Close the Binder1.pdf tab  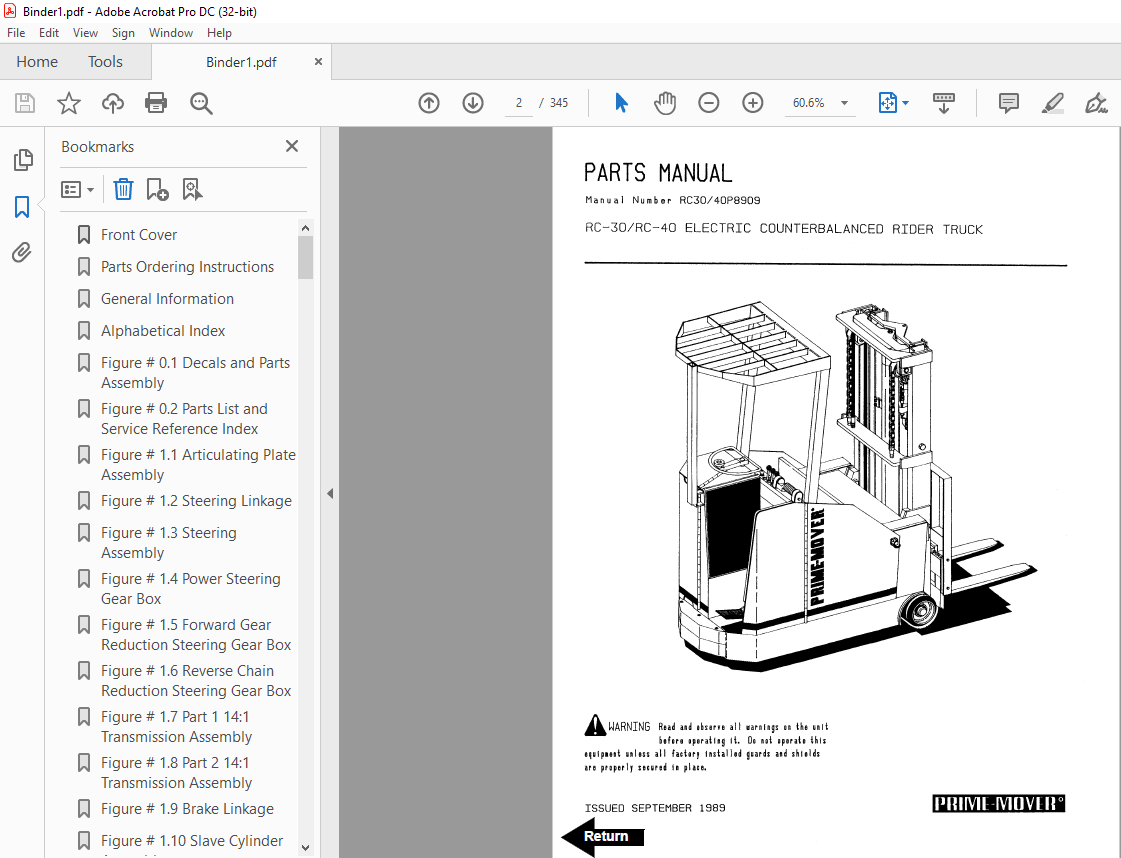click(x=318, y=61)
